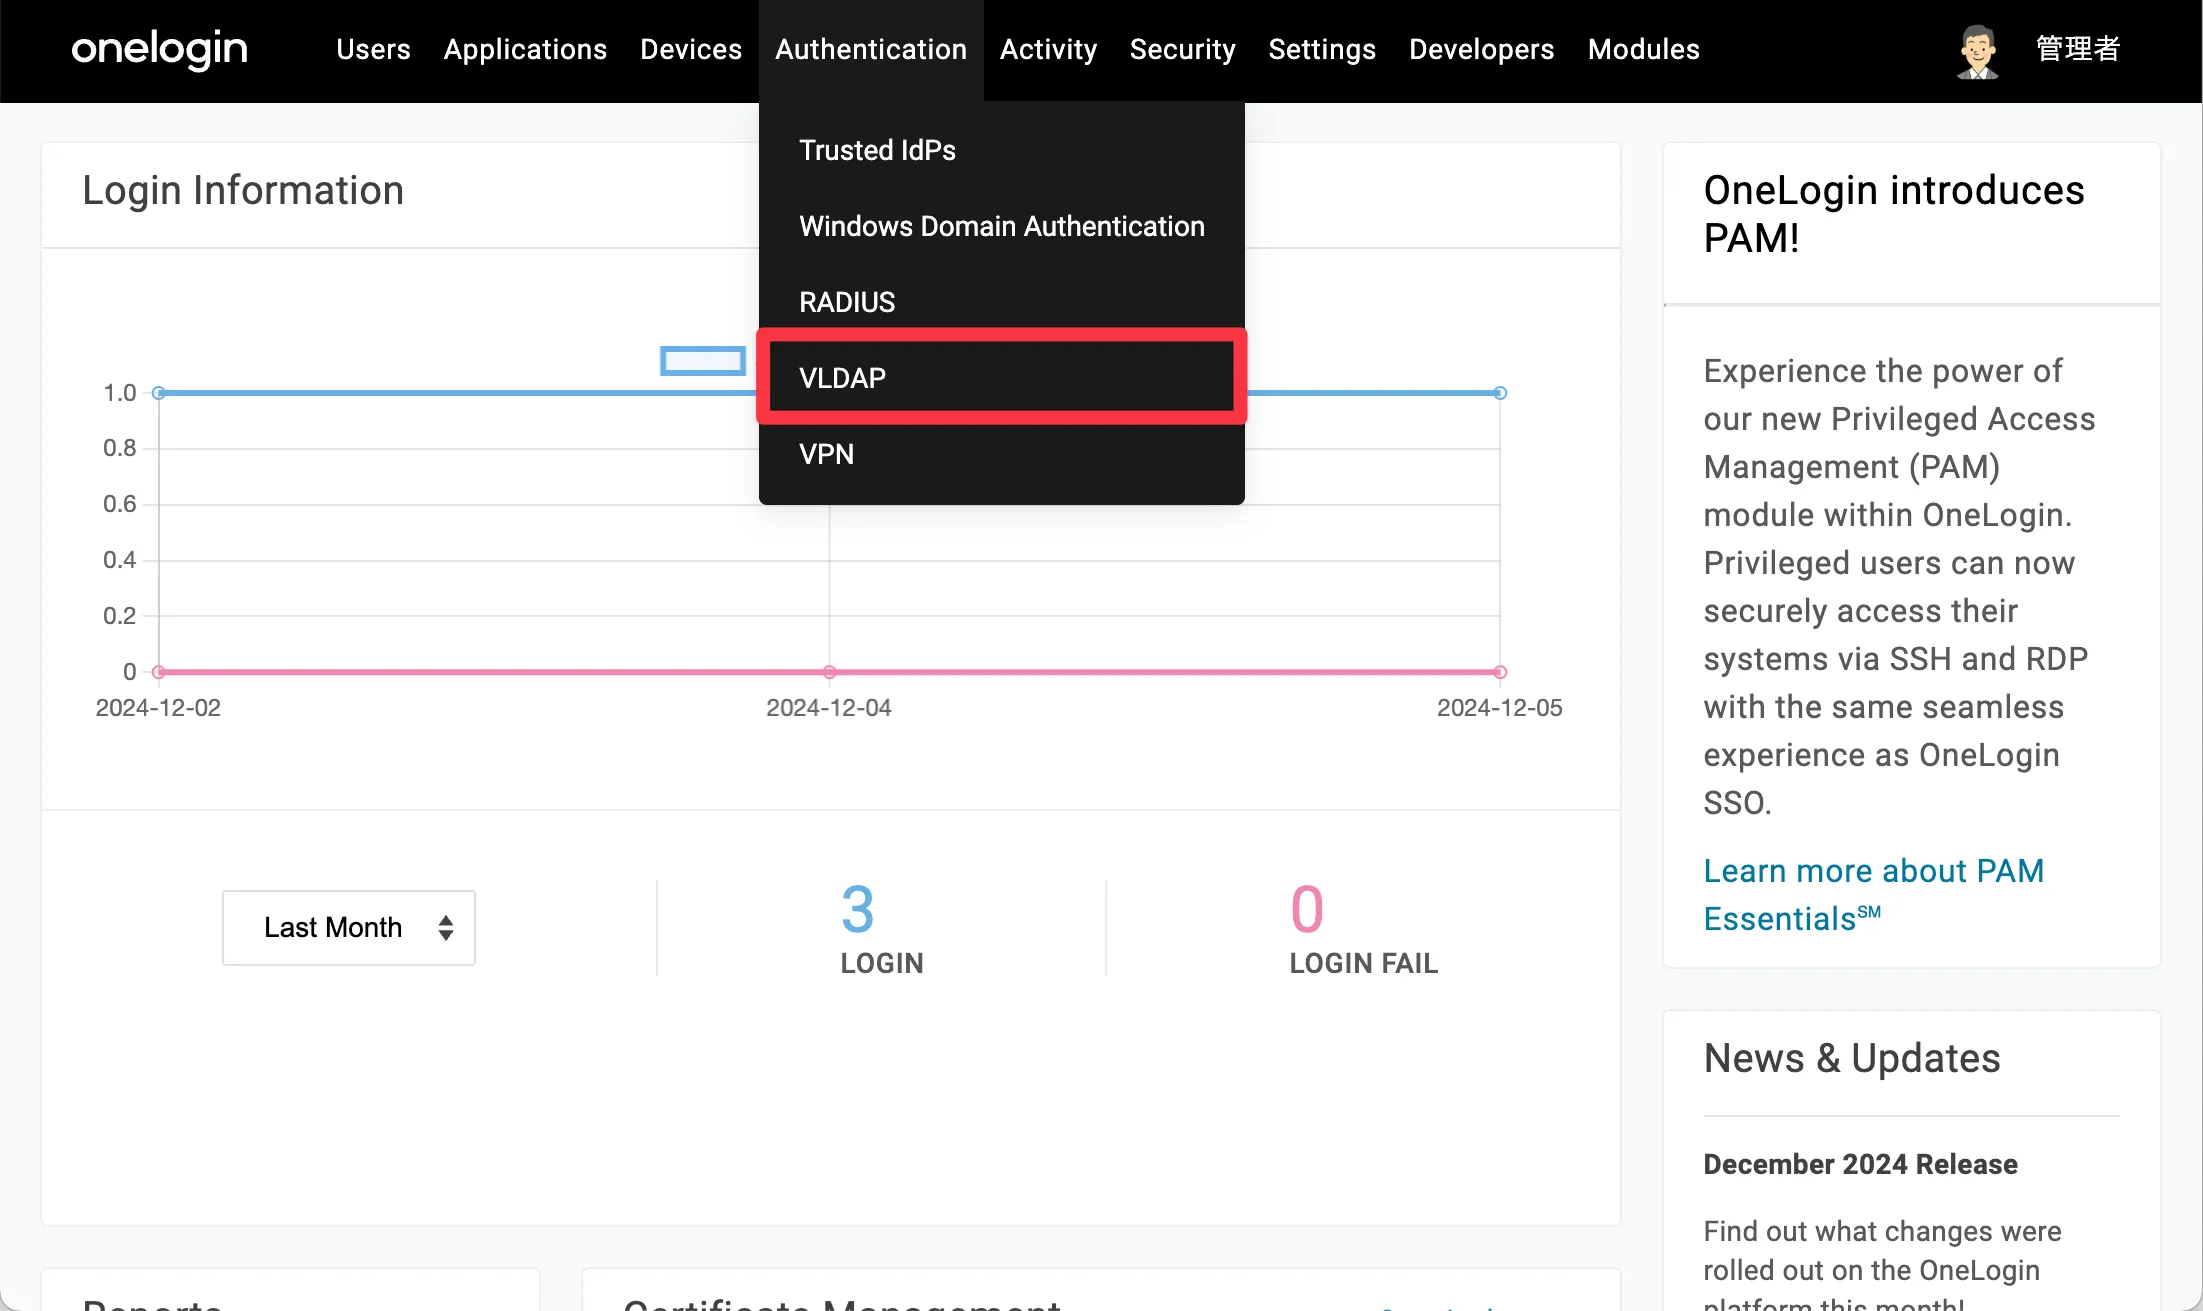This screenshot has height=1311, width=2203.
Task: Click the onelogin logo
Action: pyautogui.click(x=159, y=49)
